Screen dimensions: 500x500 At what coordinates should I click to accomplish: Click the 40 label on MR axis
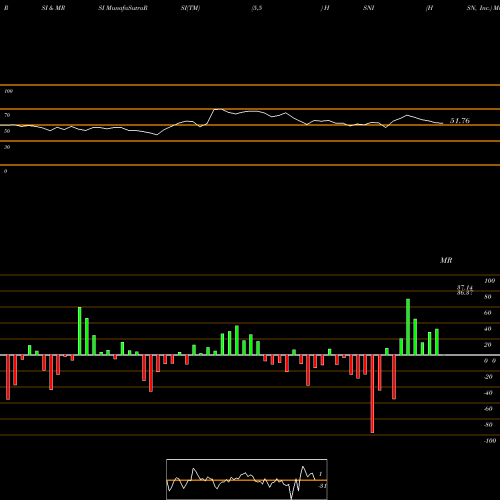pos(488,329)
